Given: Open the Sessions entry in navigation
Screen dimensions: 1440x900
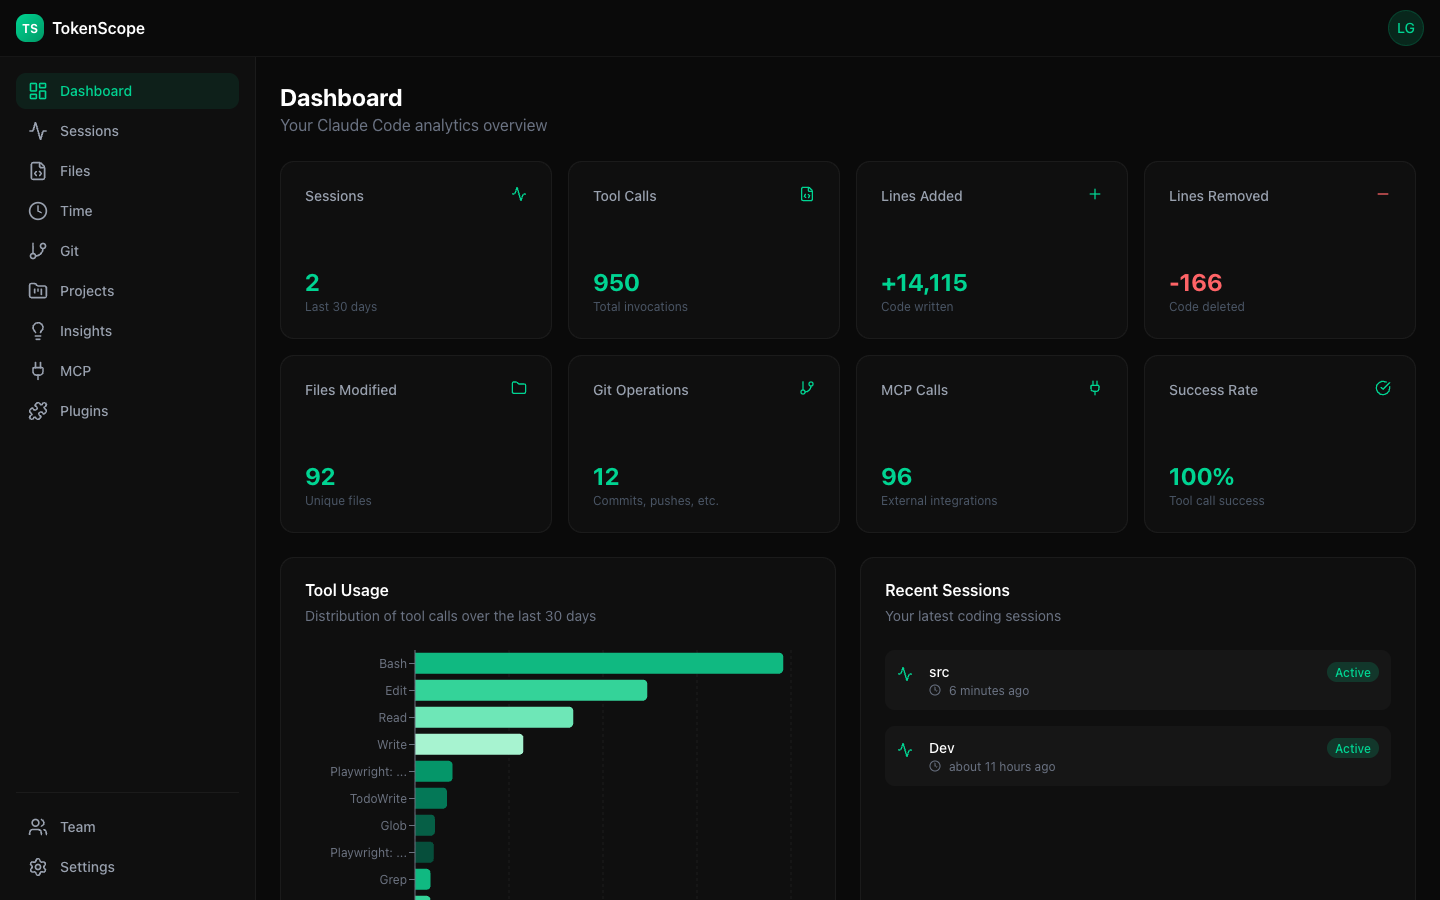Looking at the screenshot, I should pos(89,130).
